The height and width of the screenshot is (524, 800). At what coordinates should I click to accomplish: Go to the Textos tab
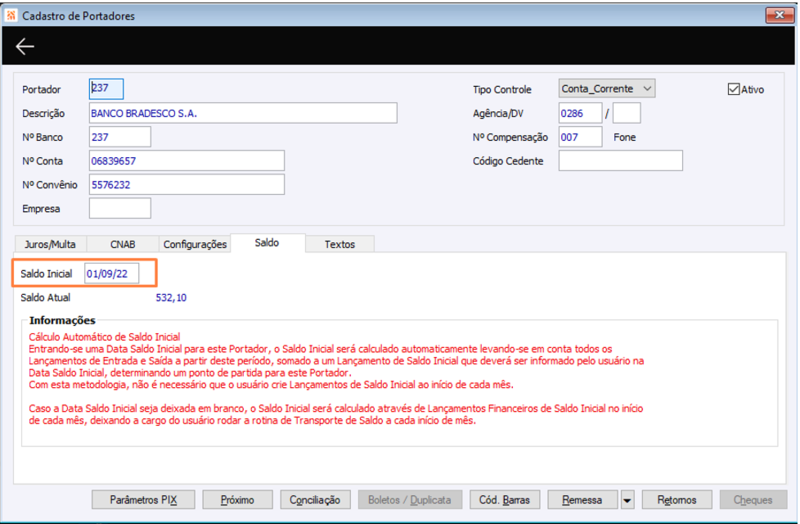(340, 244)
